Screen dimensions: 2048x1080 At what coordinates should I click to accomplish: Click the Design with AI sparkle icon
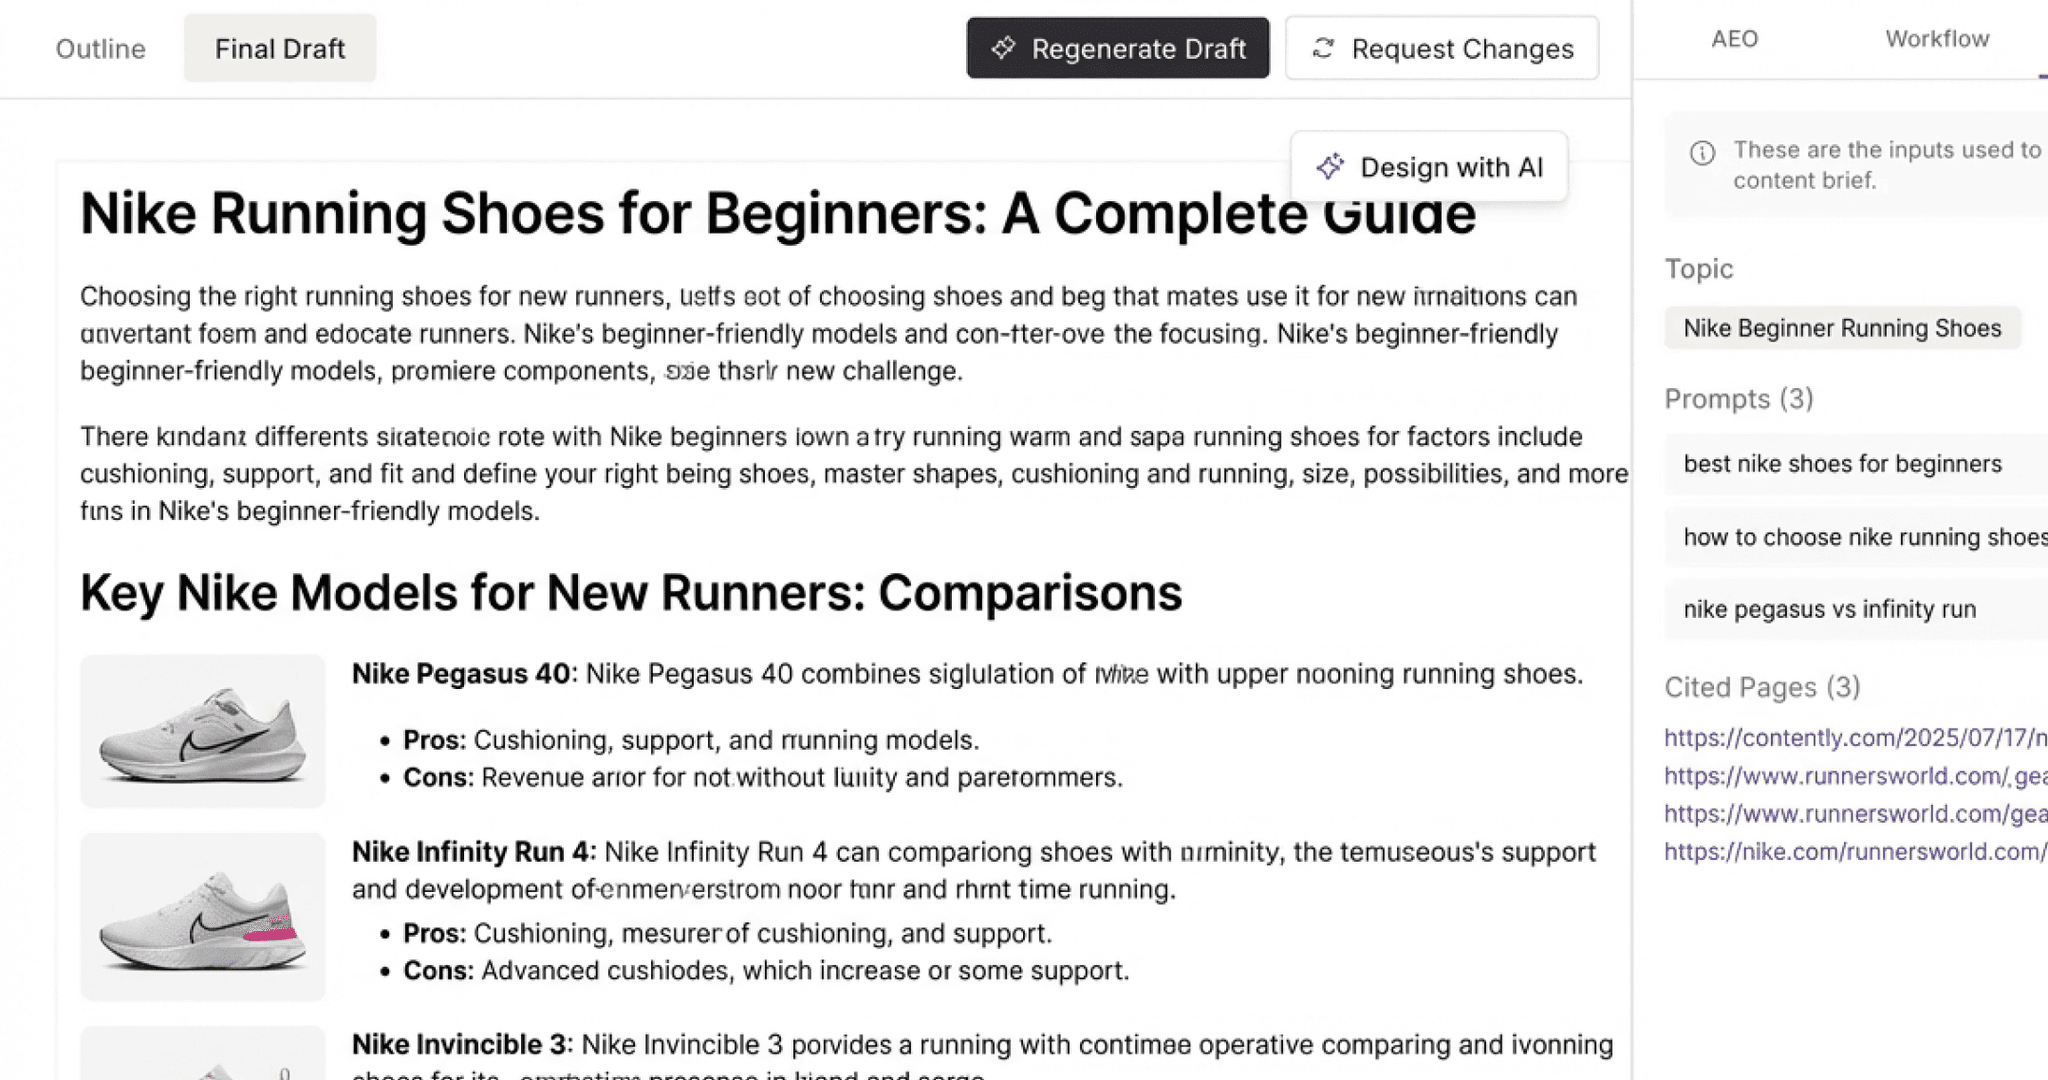[1330, 167]
